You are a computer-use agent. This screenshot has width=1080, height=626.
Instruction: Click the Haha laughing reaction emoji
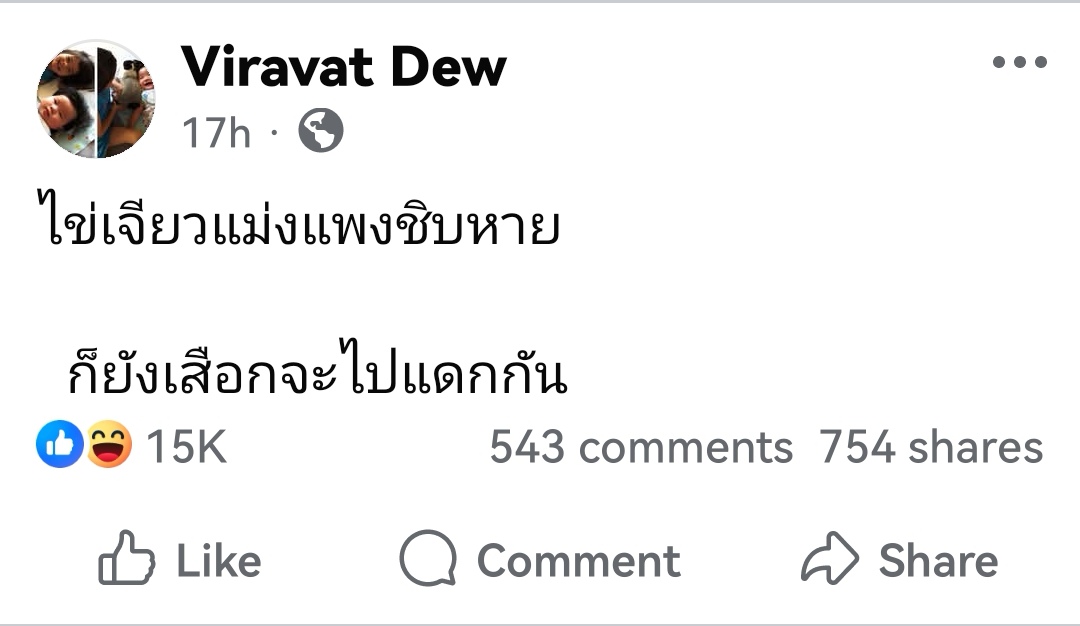(x=109, y=445)
